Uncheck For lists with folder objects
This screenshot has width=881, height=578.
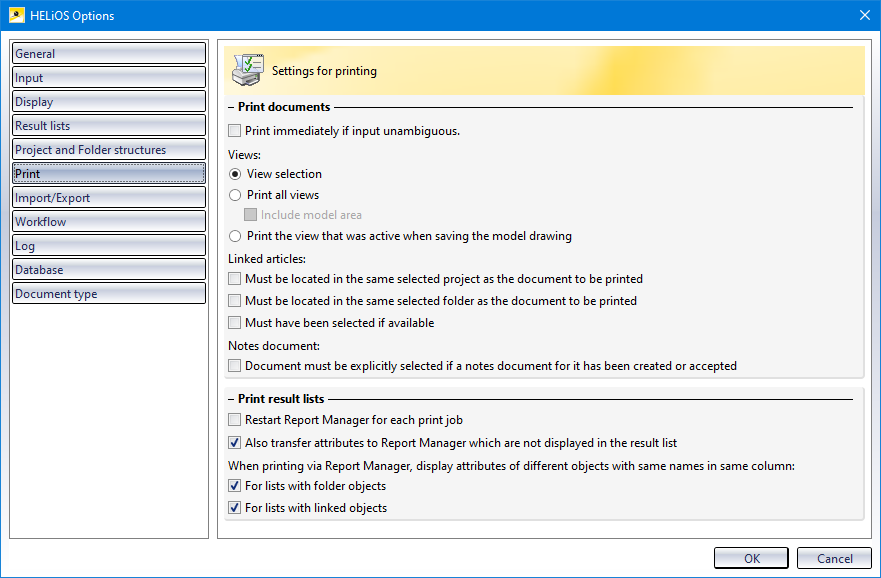click(x=234, y=485)
